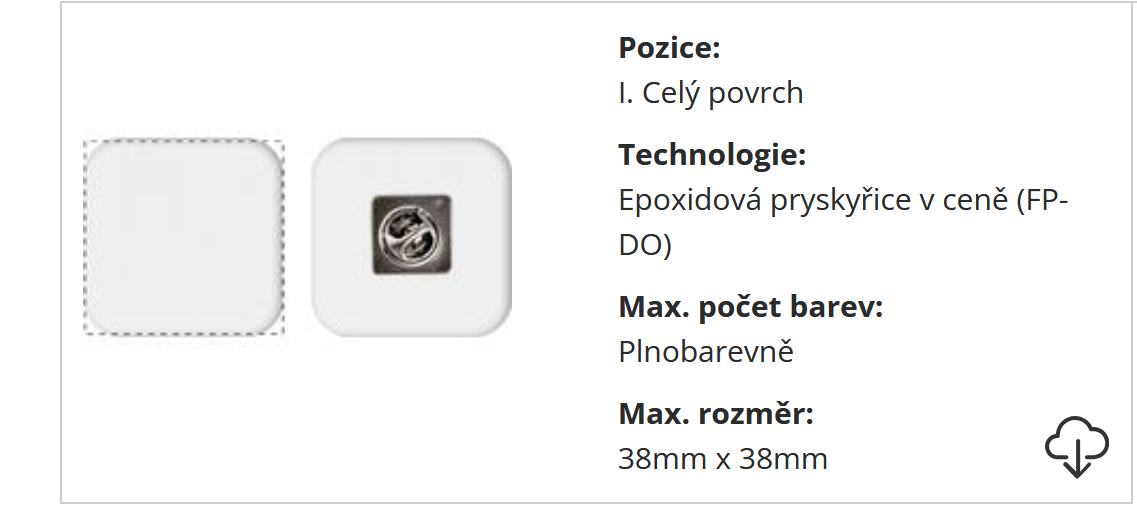Click the "DO)" text on second line
The width and height of the screenshot is (1137, 511).
point(645,245)
